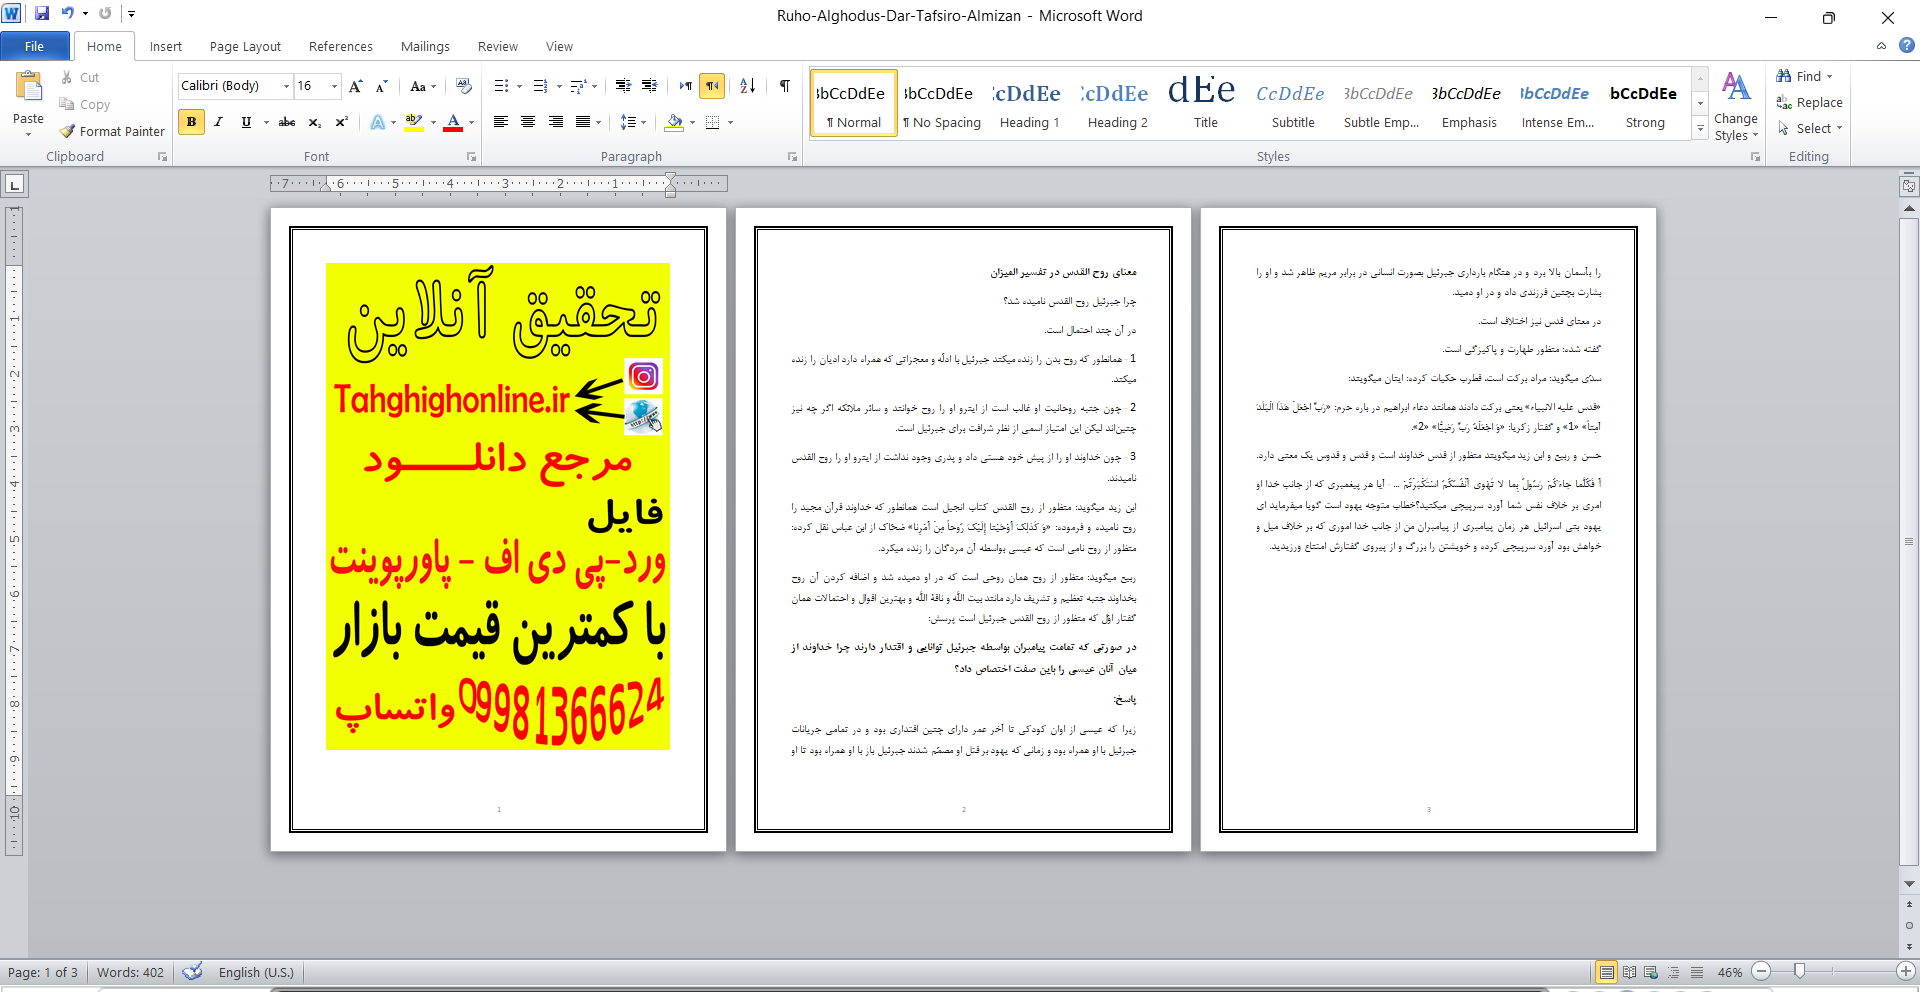Switch to References tab
Screen dimensions: 1922x992
[x=341, y=46]
